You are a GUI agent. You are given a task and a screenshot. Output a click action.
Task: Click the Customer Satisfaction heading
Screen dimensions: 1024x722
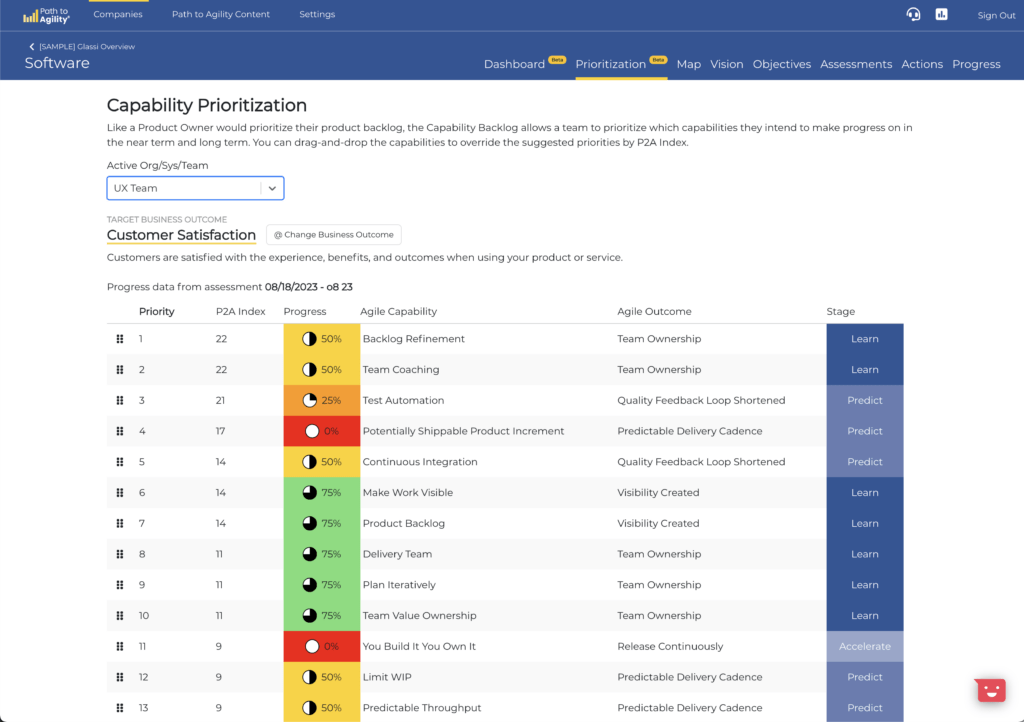[x=181, y=235]
